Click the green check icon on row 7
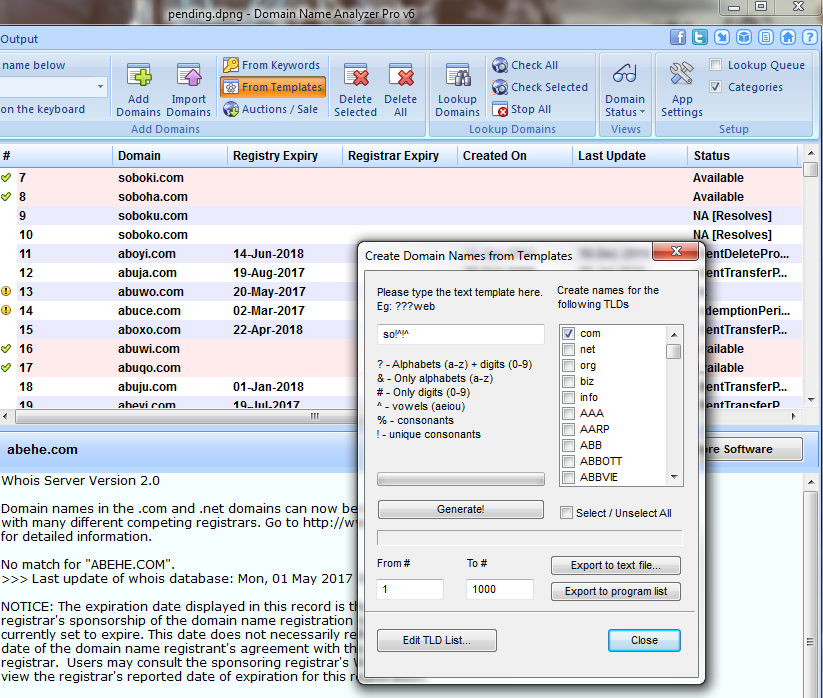823x698 pixels. 6,178
